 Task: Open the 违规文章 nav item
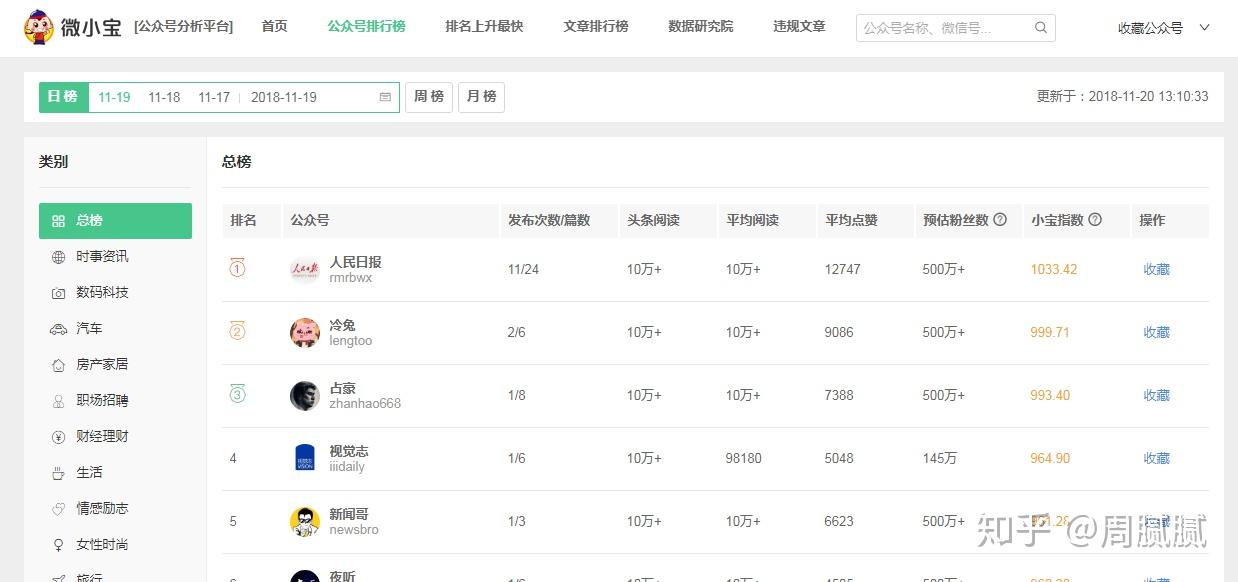tap(799, 27)
